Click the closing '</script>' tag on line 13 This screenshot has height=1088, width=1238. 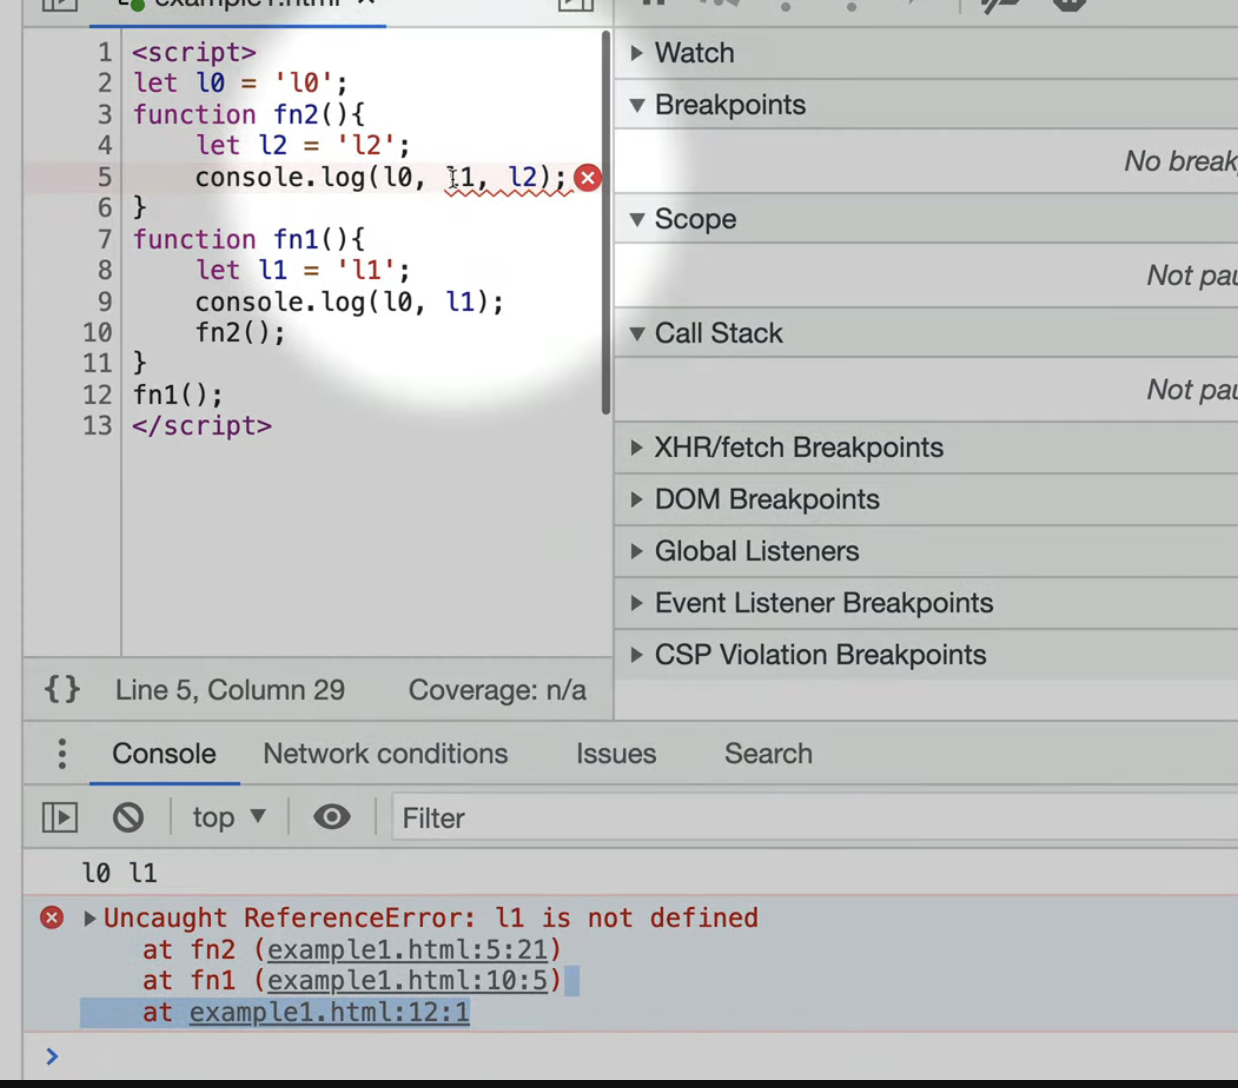[202, 426]
